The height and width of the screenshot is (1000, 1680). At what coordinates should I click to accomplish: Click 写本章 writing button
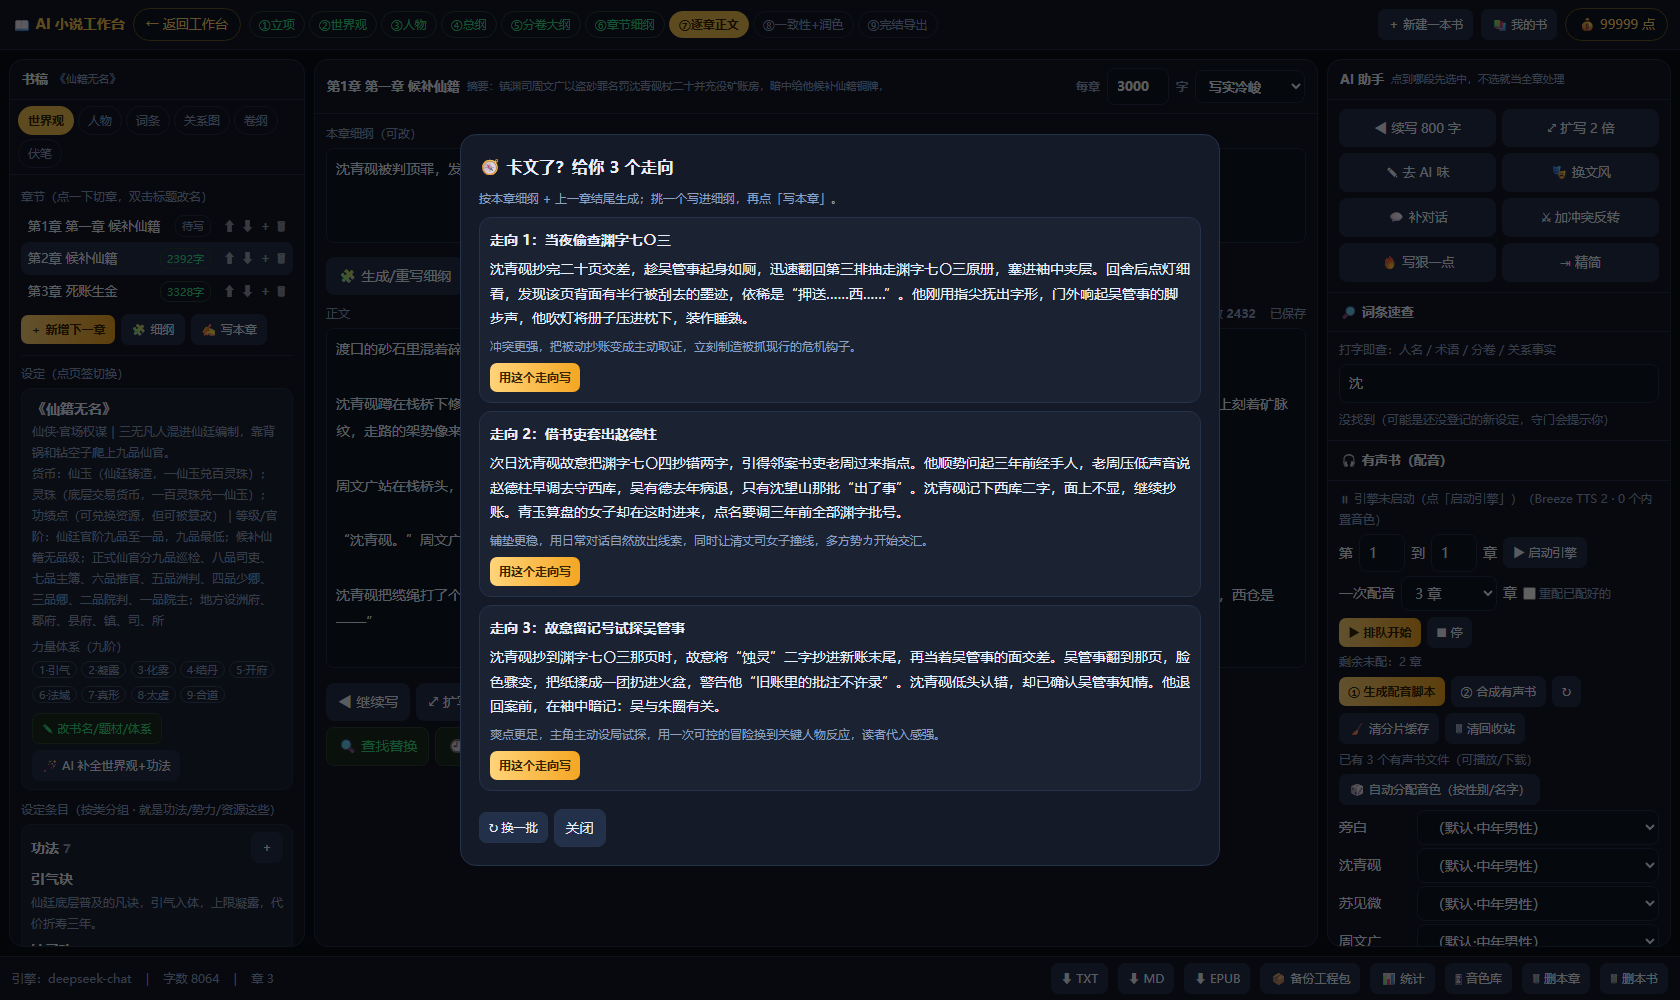pyautogui.click(x=229, y=330)
